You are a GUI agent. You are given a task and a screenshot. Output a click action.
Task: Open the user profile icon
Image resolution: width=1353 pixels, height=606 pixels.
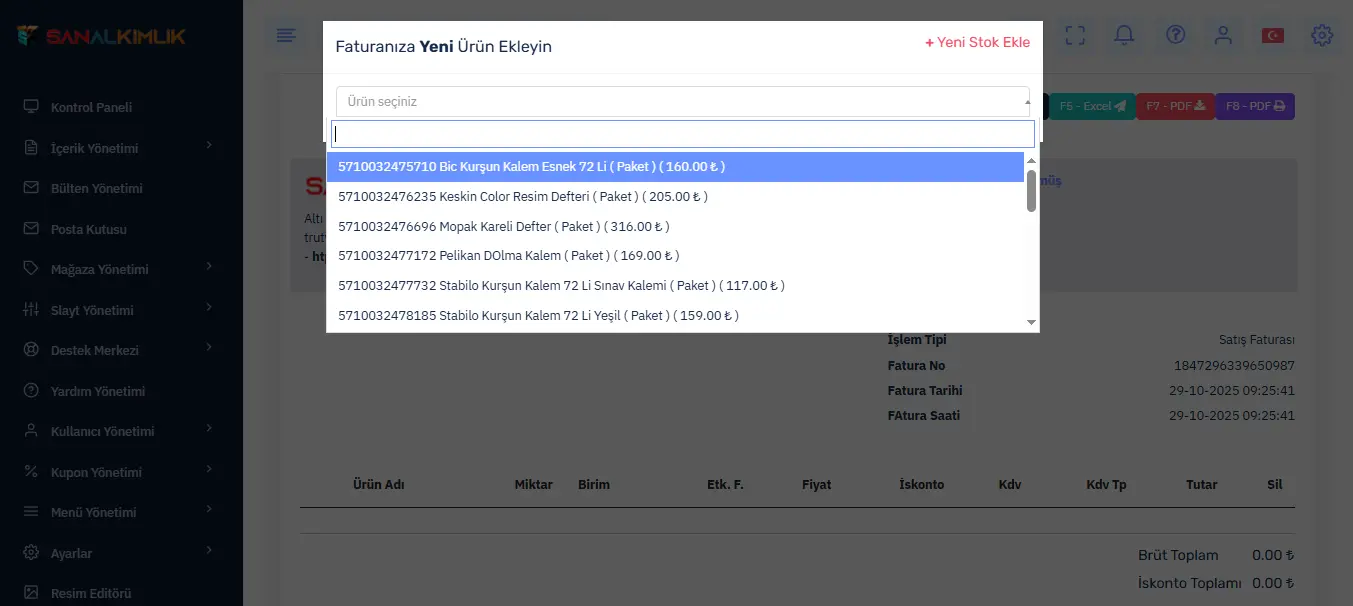click(x=1223, y=35)
